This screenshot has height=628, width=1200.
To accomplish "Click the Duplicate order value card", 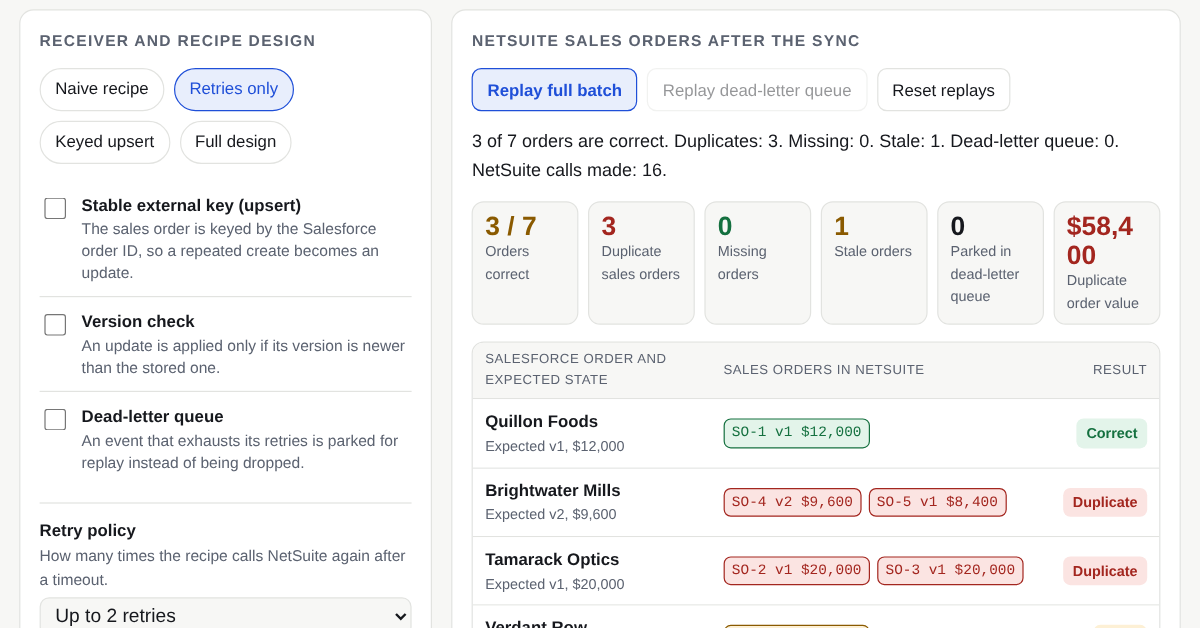I will (1107, 263).
